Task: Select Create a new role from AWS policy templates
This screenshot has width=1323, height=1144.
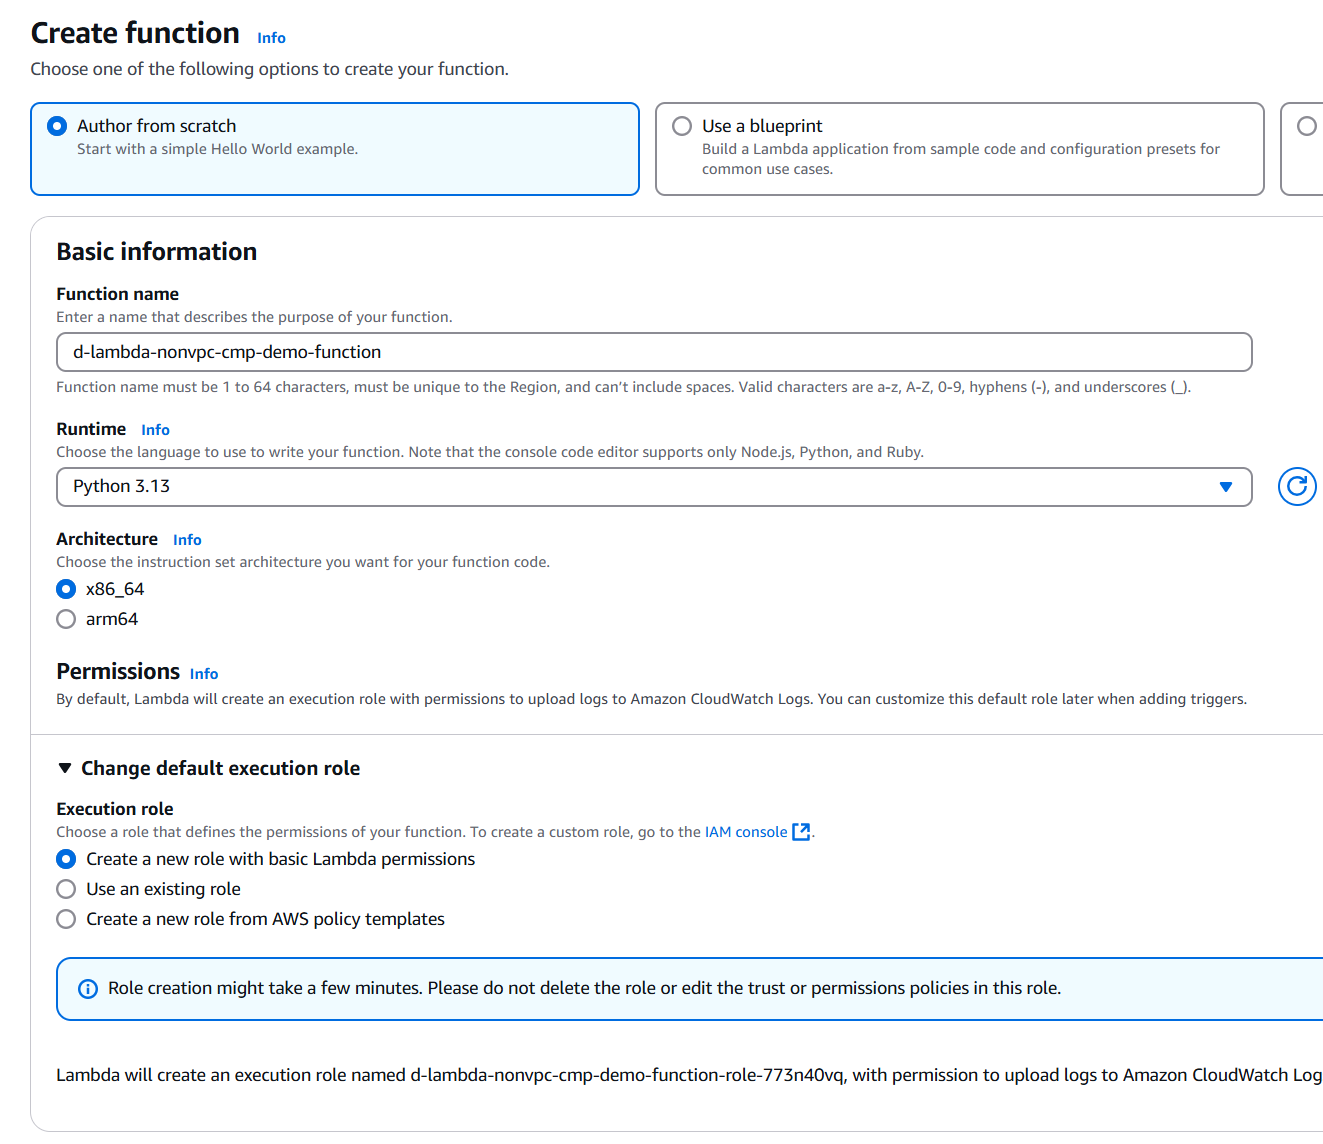Action: point(66,919)
